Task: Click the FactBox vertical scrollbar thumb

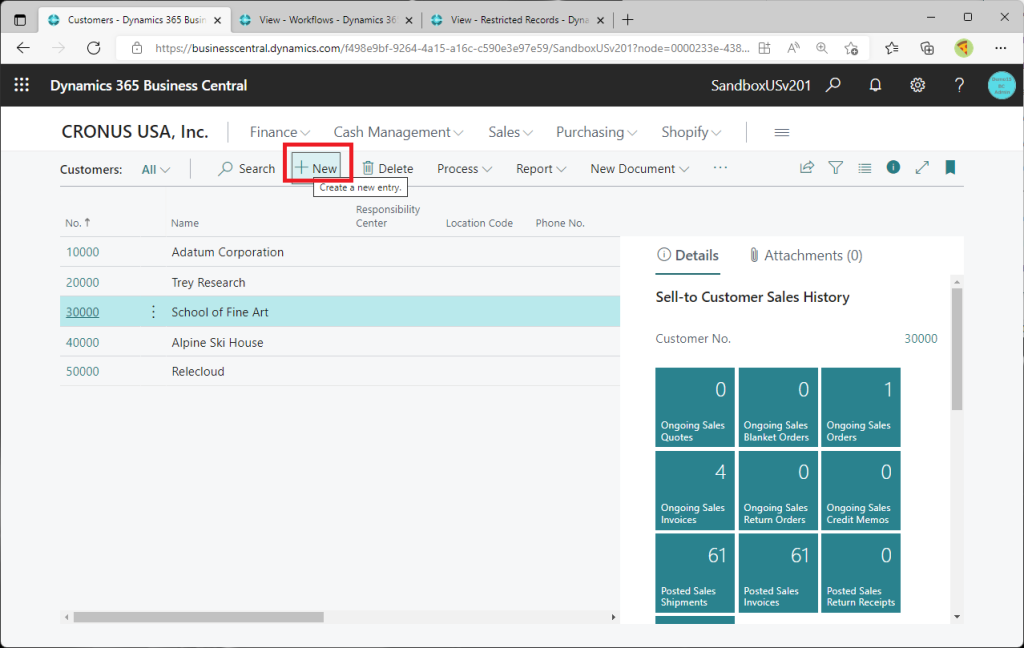Action: point(957,349)
